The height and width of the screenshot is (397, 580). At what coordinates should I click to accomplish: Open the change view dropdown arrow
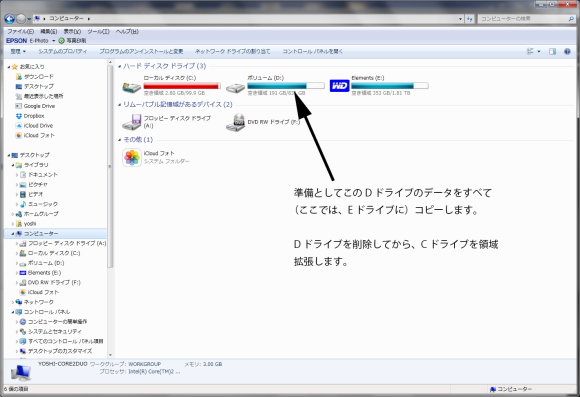click(539, 51)
